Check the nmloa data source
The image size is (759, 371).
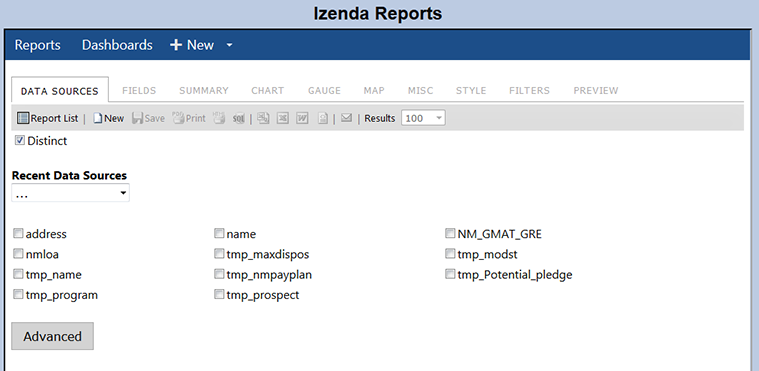[x=18, y=254]
